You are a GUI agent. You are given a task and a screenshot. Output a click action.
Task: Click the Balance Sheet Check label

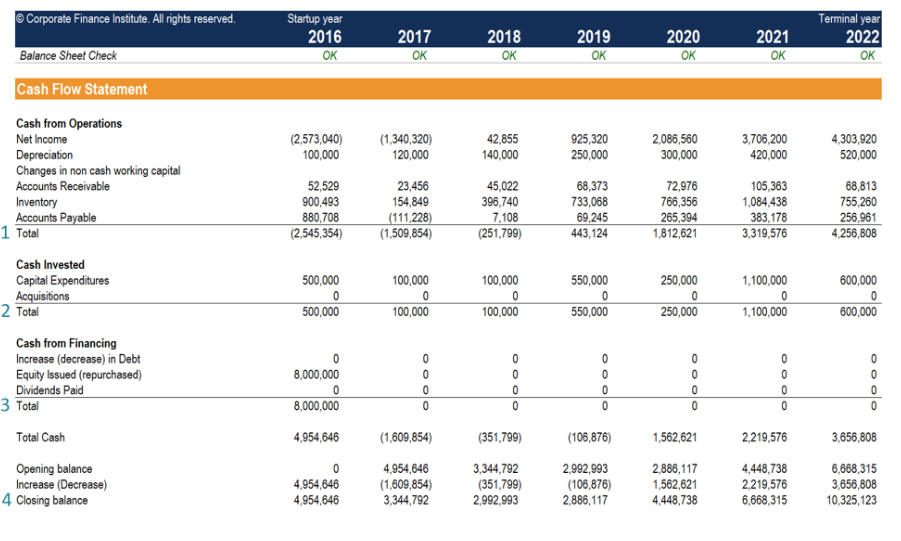pyautogui.click(x=68, y=56)
